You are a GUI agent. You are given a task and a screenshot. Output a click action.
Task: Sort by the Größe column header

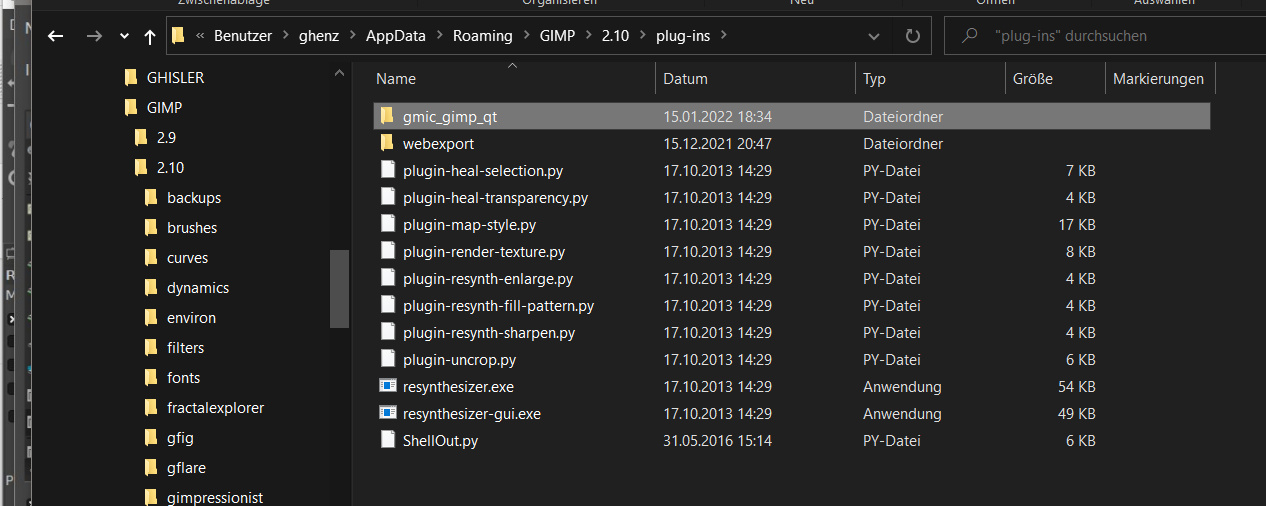click(x=1032, y=79)
